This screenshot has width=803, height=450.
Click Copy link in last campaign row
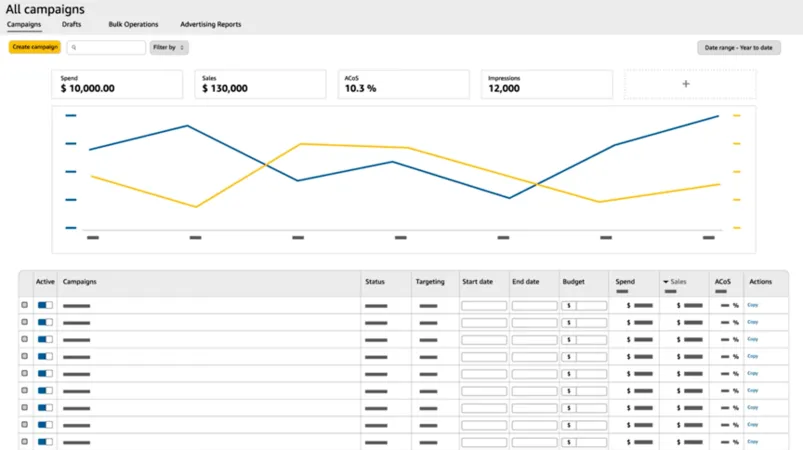752,442
